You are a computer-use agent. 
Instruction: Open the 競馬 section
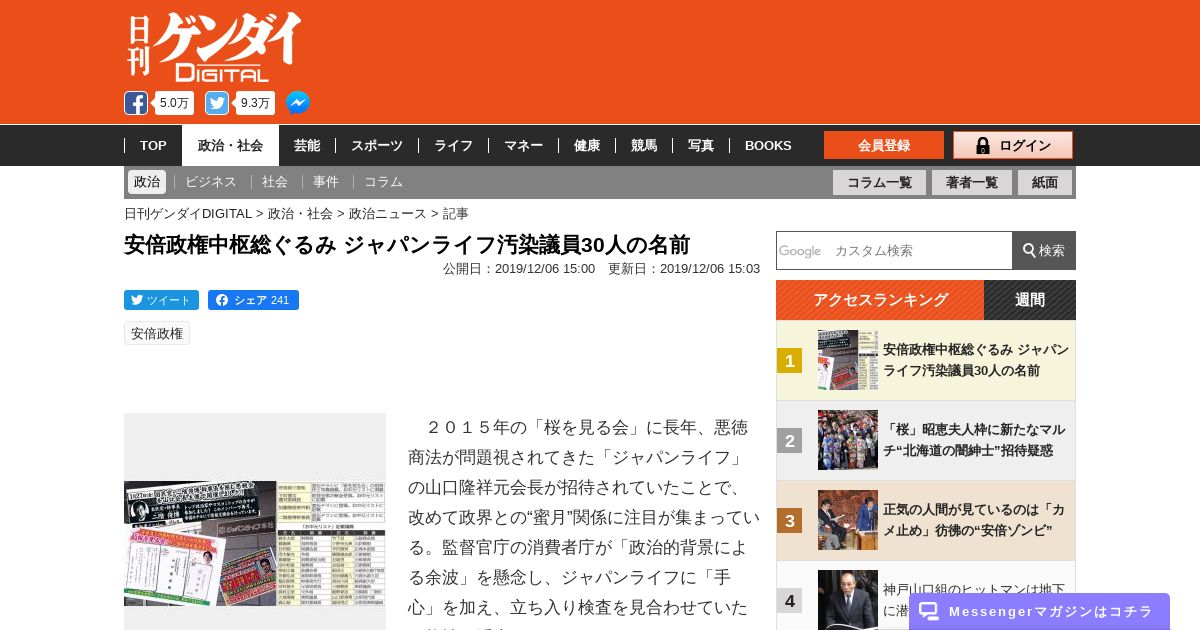[644, 146]
